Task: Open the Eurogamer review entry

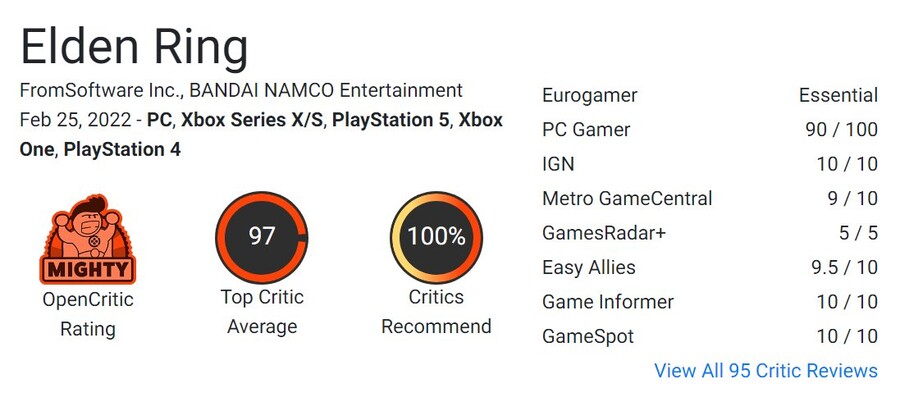Action: 709,95
